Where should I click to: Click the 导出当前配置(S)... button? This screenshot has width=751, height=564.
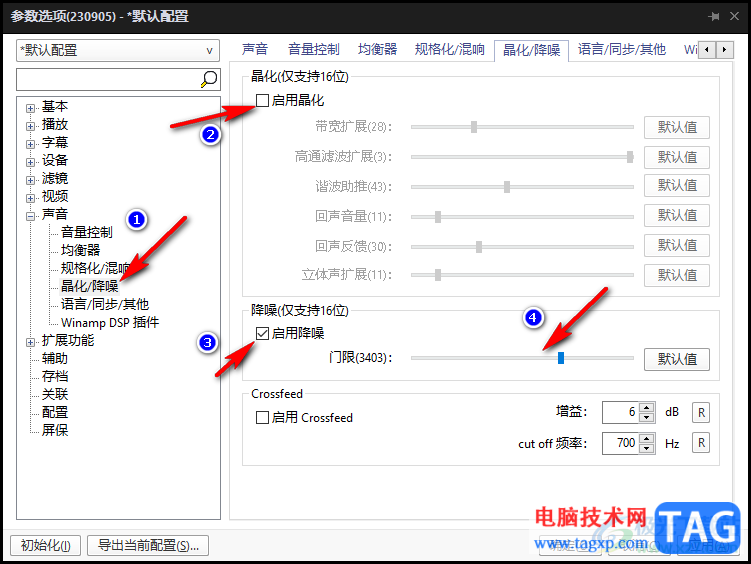(148, 545)
